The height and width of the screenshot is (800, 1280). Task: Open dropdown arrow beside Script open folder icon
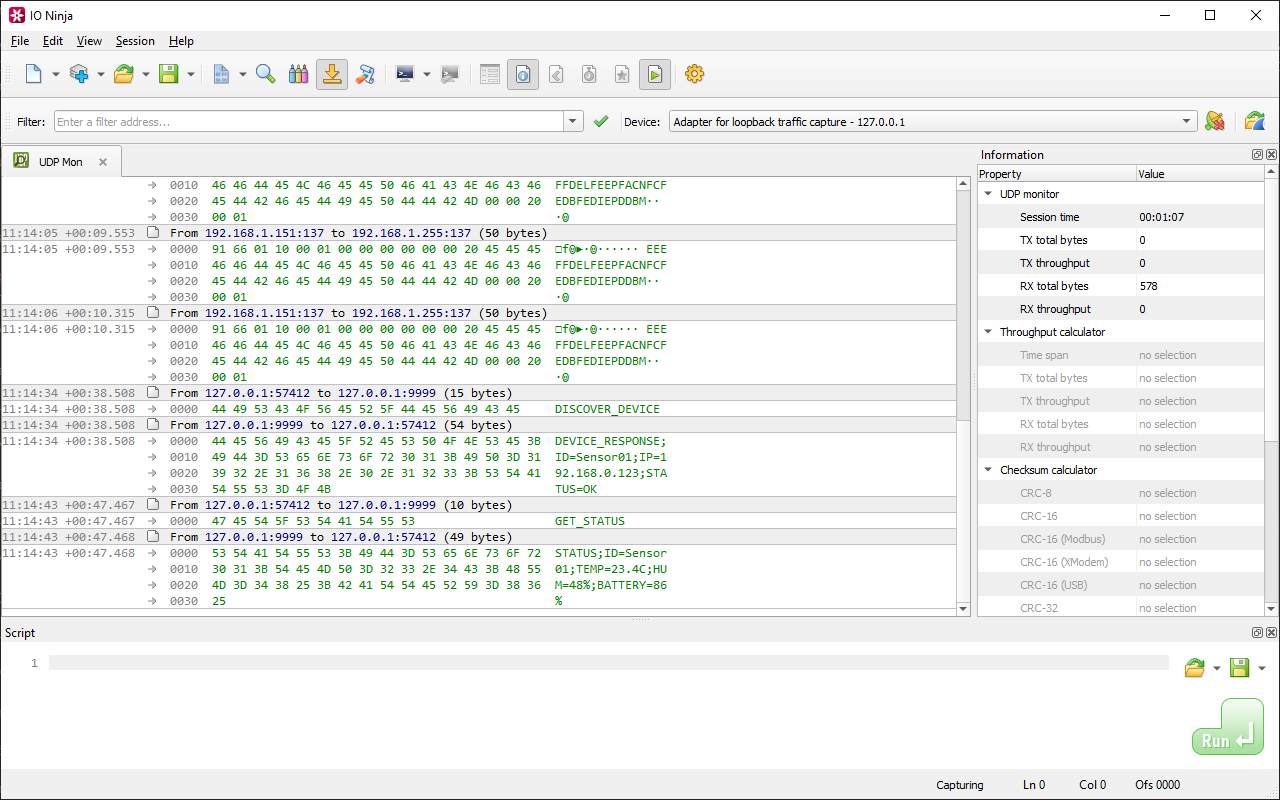(x=1216, y=669)
